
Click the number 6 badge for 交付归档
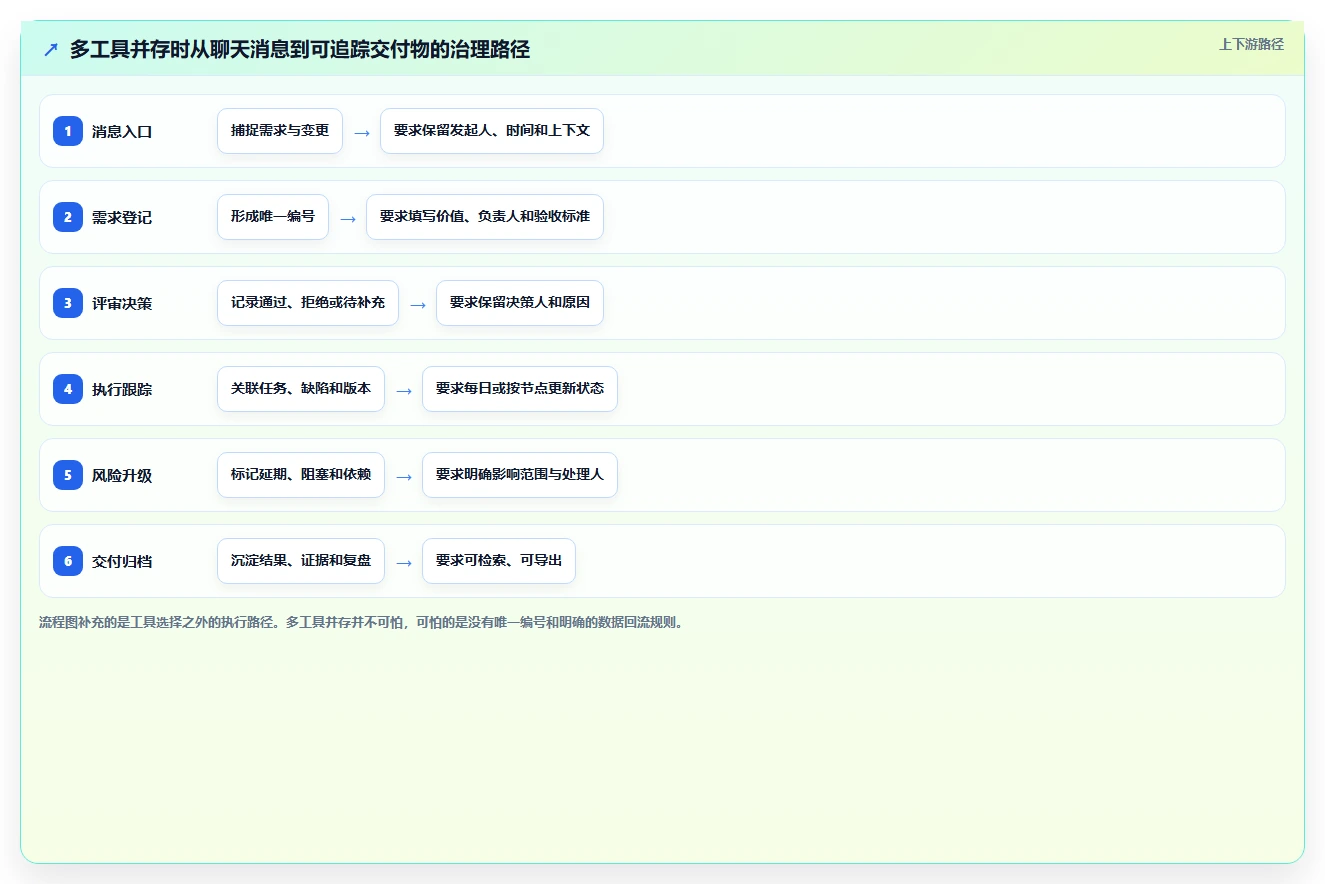[68, 560]
